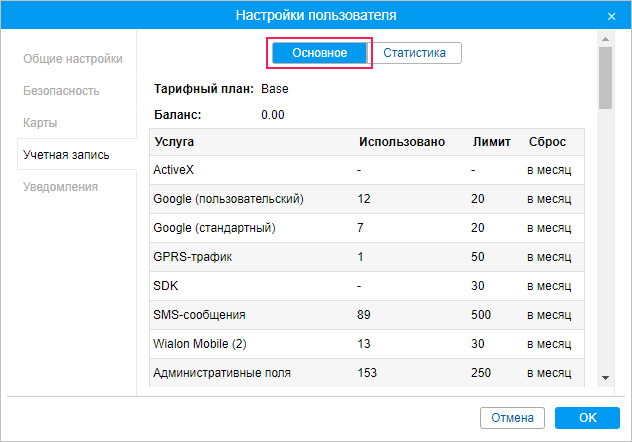This screenshot has height=442, width=632.
Task: Open the Безопасность settings section
Action: (x=61, y=91)
